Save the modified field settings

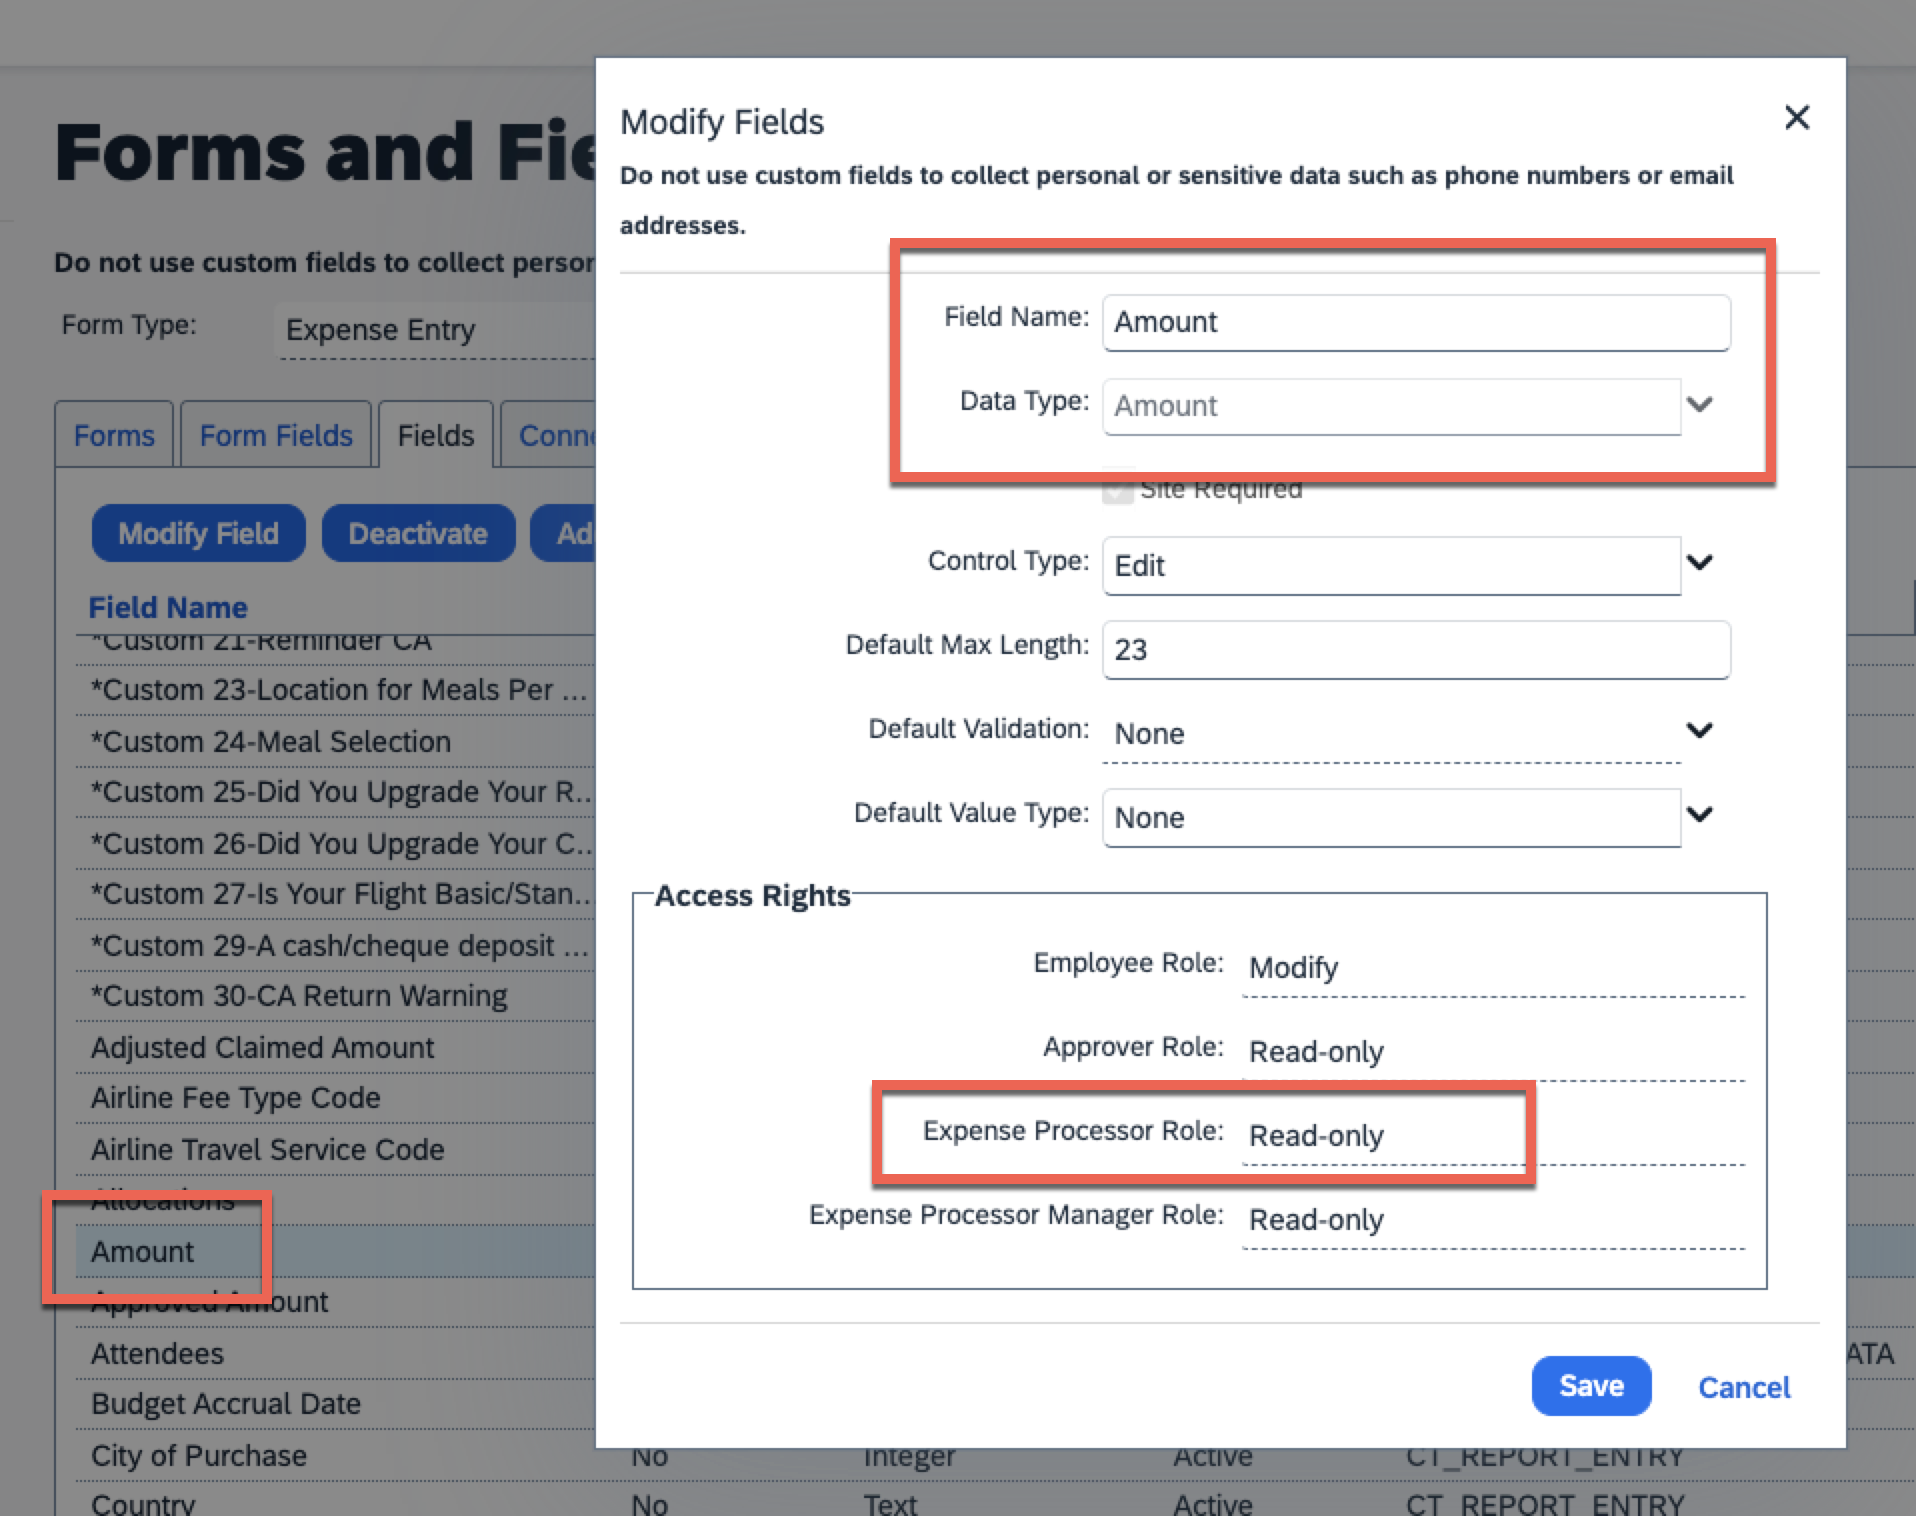click(x=1590, y=1386)
